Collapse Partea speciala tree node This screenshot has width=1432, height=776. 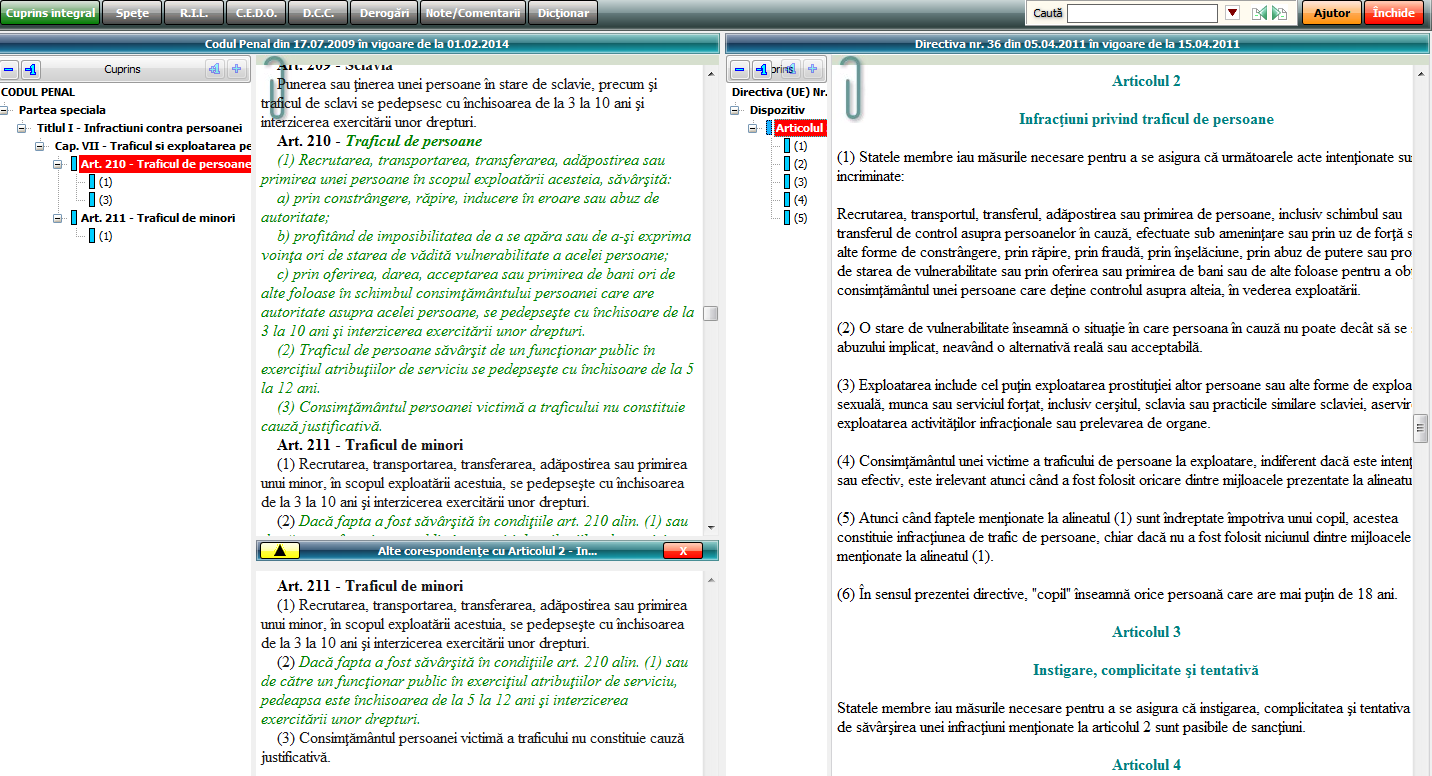coord(5,110)
